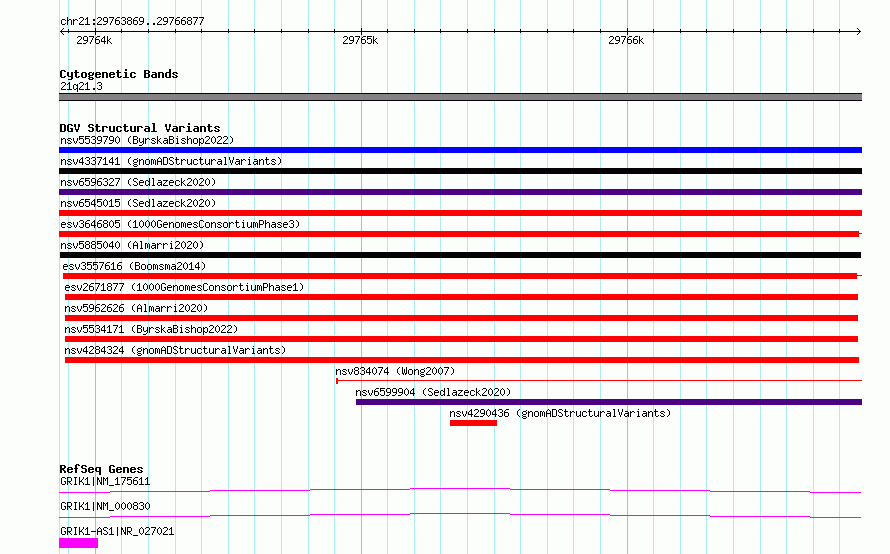Click the 29766k ruler tick label
The image size is (890, 554).
[x=626, y=40]
